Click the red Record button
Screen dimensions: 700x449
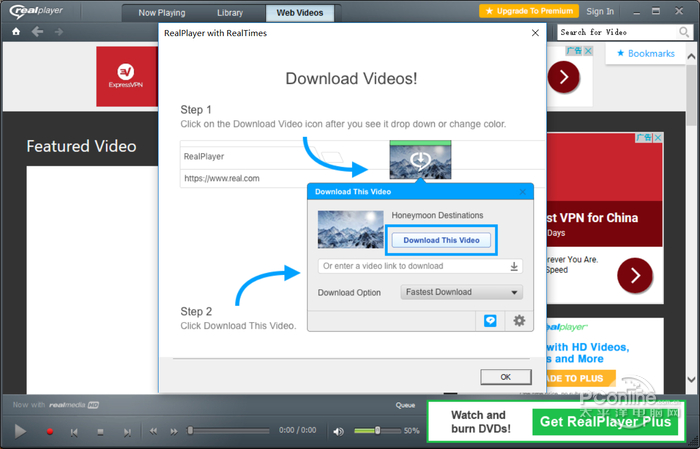50,432
